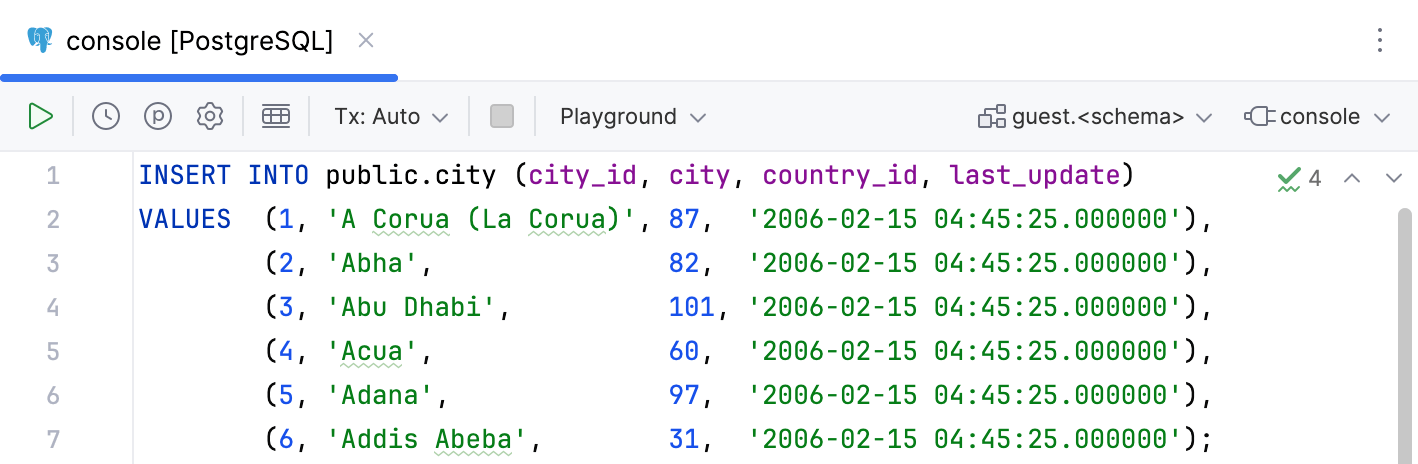Click the 'Abha' string value
1418x464 pixels.
[x=379, y=263]
